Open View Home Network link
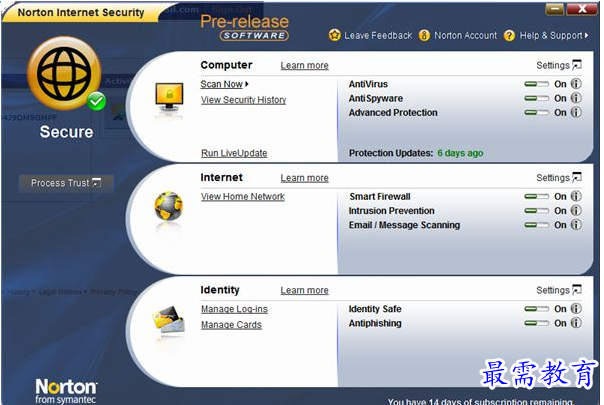The height and width of the screenshot is (405, 604). point(243,197)
